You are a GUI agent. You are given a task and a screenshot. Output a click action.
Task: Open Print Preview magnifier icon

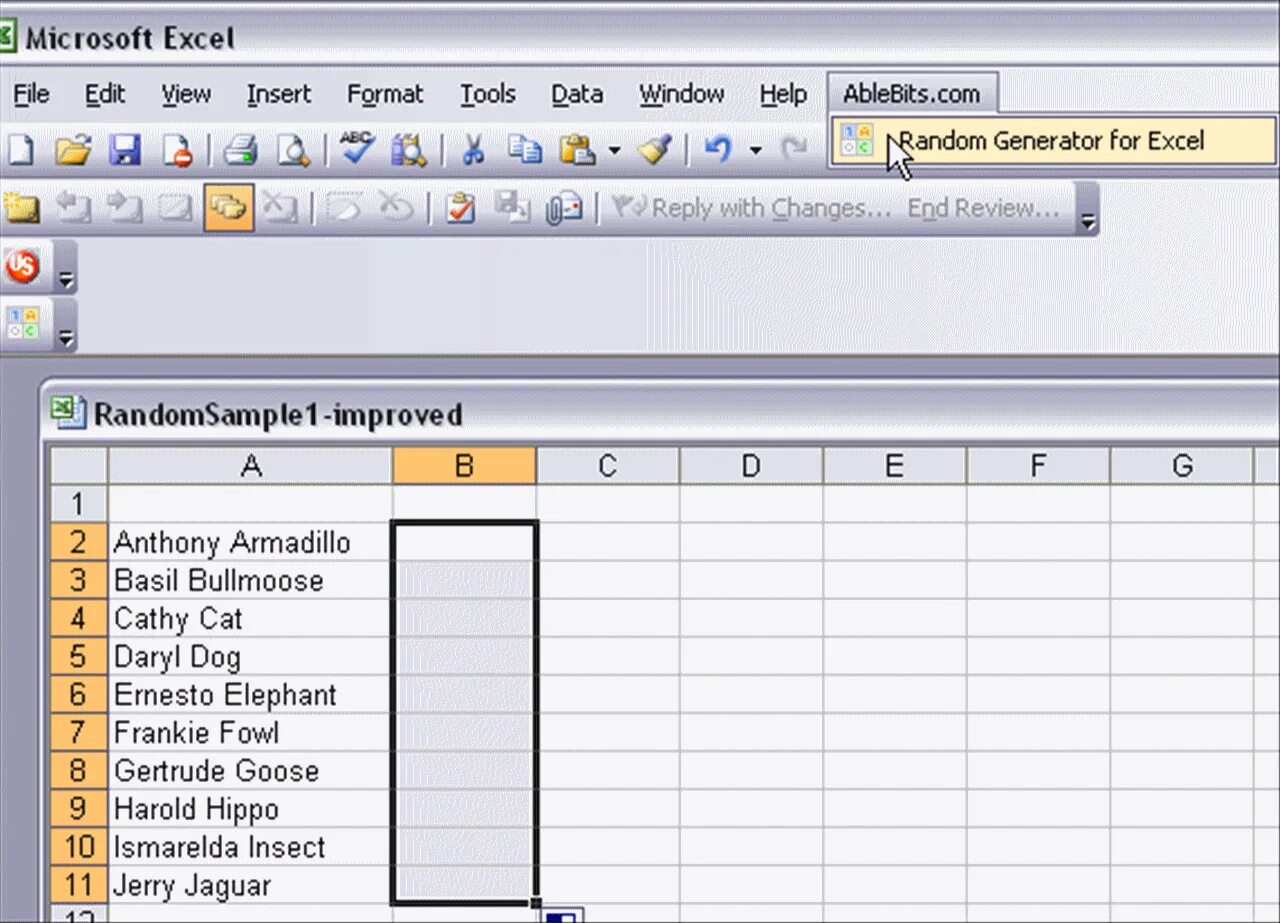[x=293, y=150]
